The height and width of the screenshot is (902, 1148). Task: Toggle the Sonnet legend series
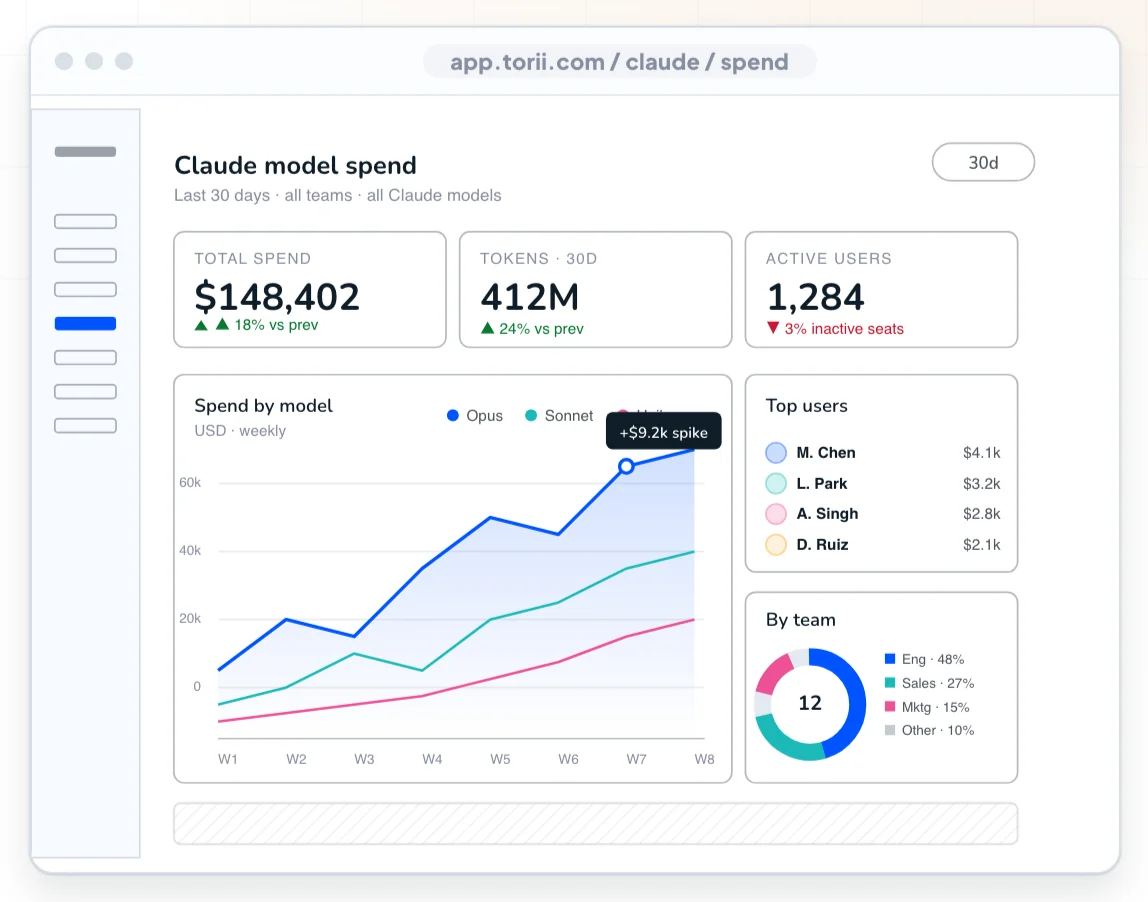click(559, 416)
